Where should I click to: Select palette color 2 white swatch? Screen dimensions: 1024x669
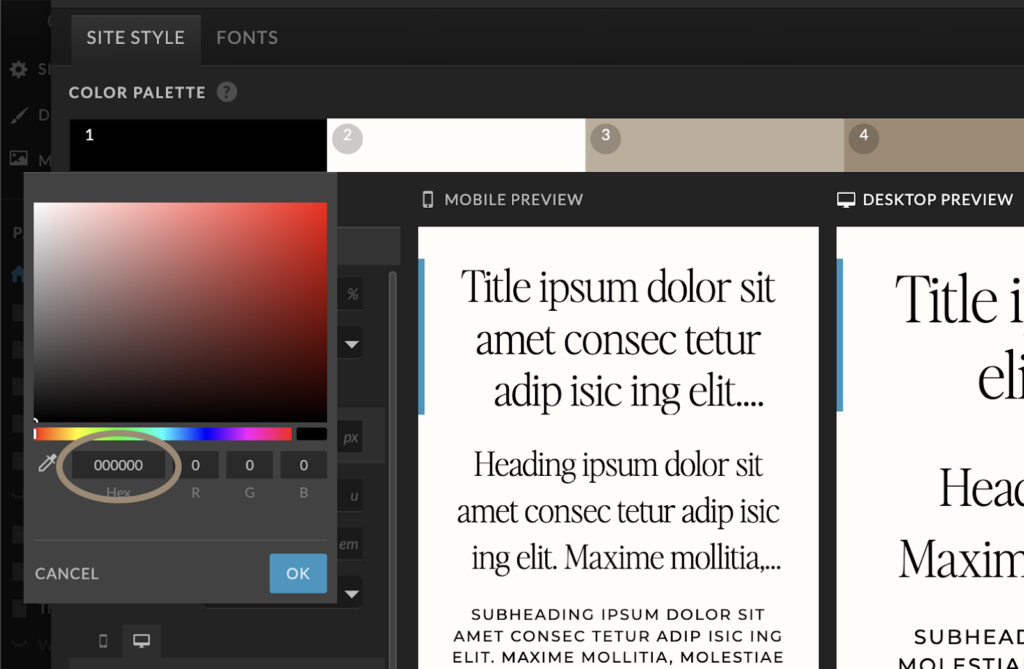click(456, 145)
